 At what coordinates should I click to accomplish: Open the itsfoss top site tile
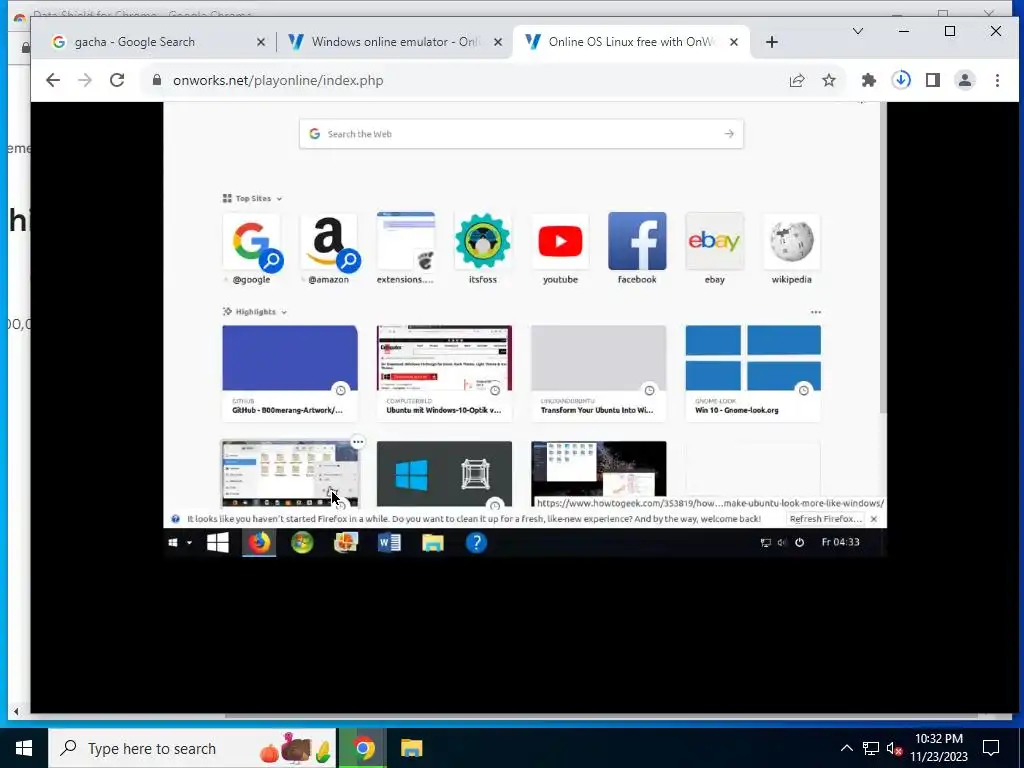[x=483, y=249]
